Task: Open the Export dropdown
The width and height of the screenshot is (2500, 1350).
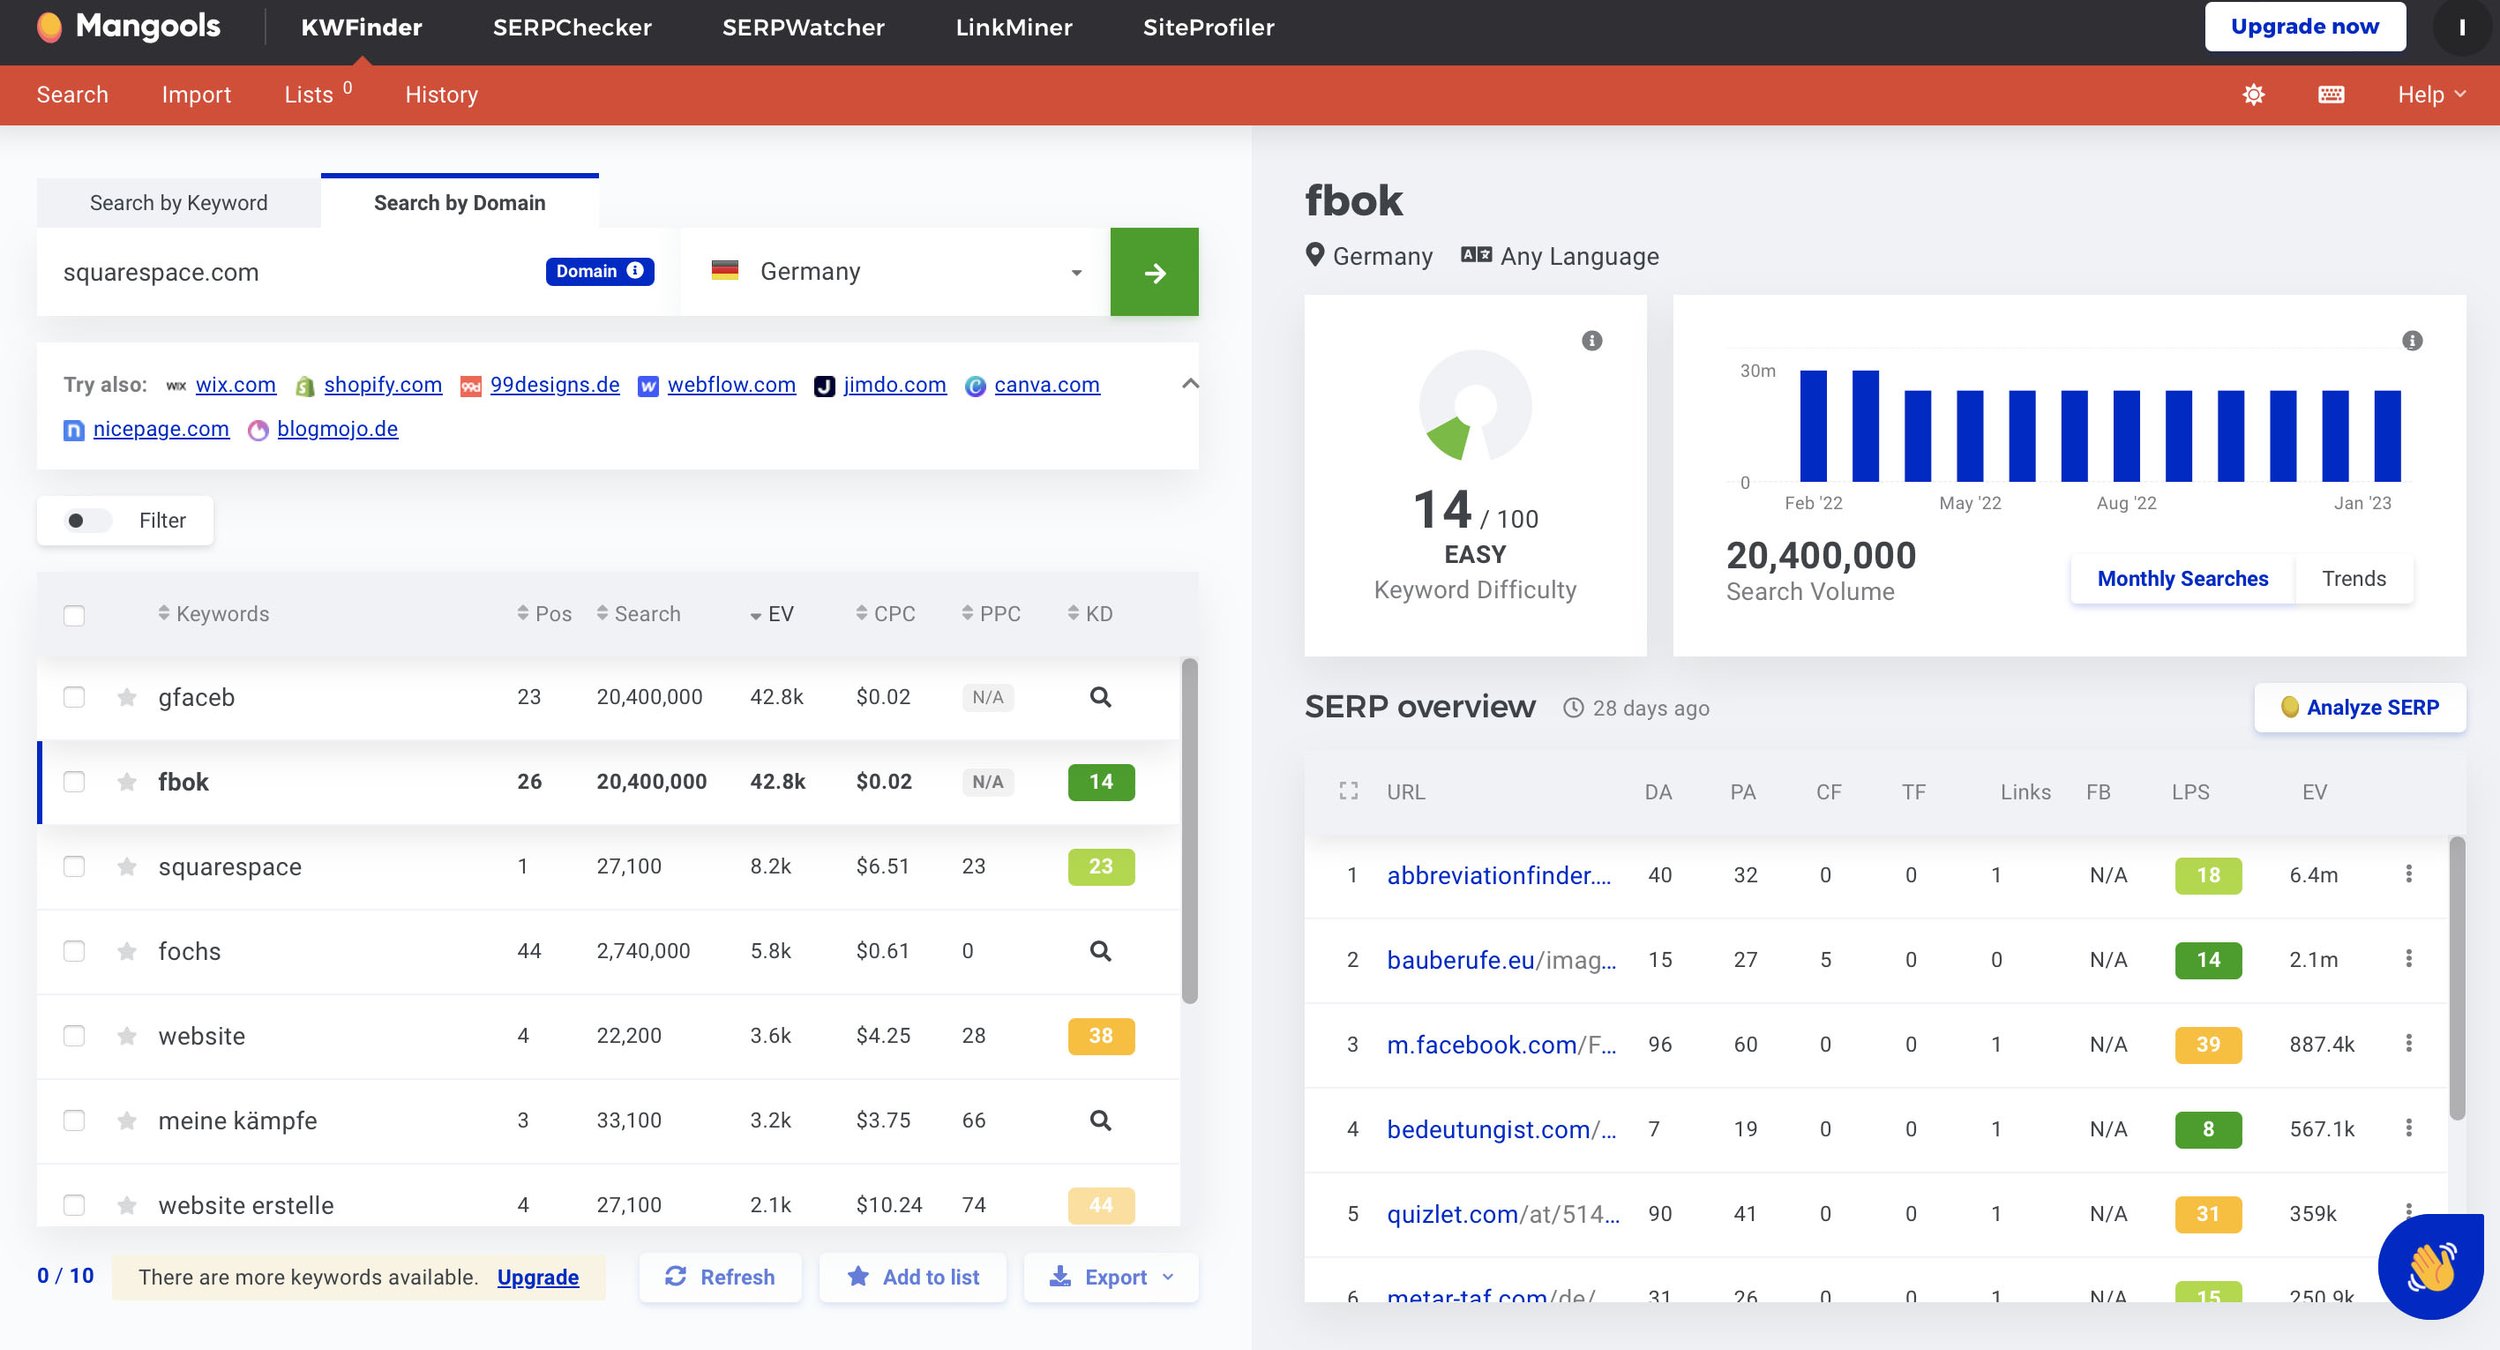Action: point(1111,1277)
